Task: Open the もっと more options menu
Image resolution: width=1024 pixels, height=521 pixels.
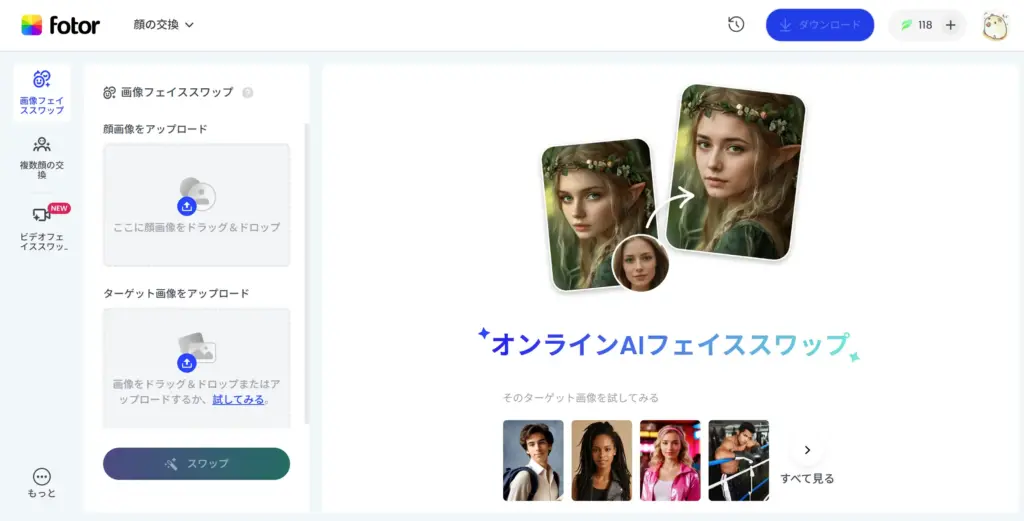Action: pos(42,483)
